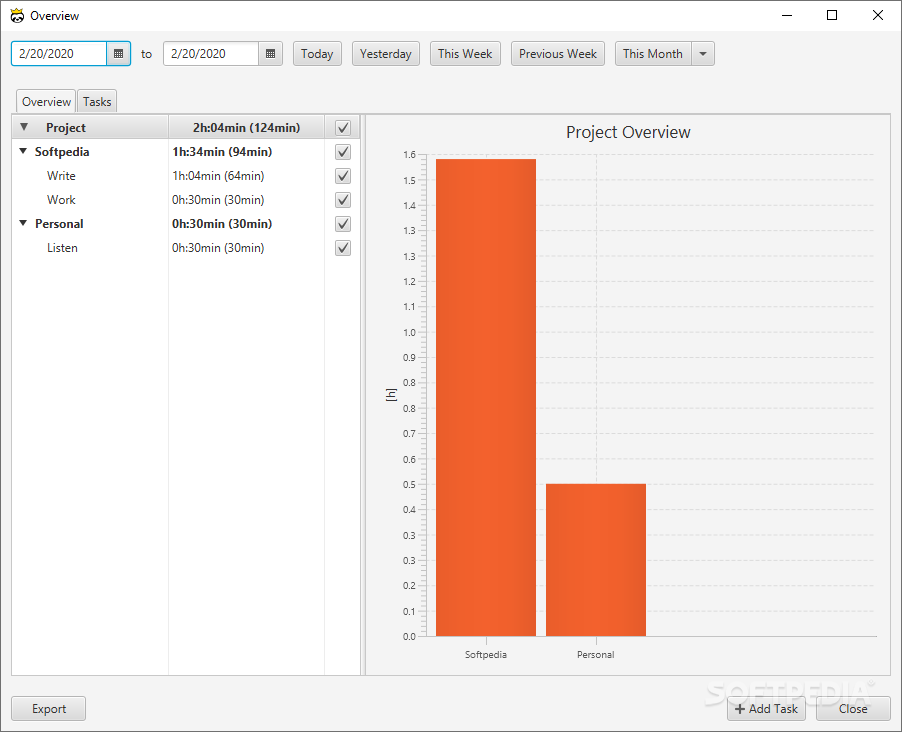The image size is (902, 732).
Task: Click the 1h:04min (64min) duration
Action: click(x=218, y=176)
